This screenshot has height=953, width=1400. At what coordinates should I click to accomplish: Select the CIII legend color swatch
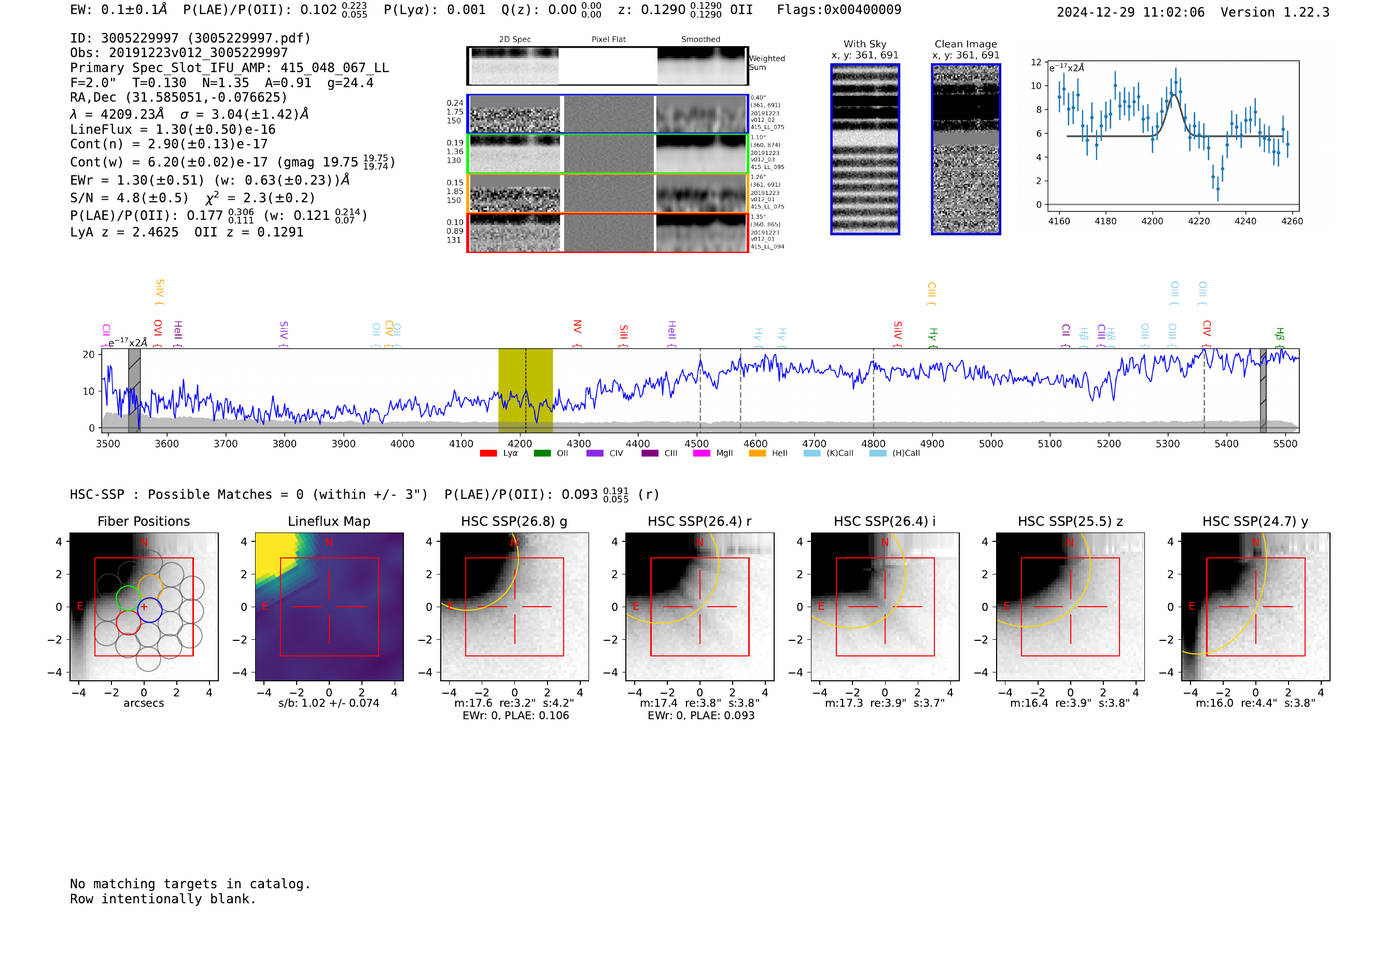(x=650, y=453)
